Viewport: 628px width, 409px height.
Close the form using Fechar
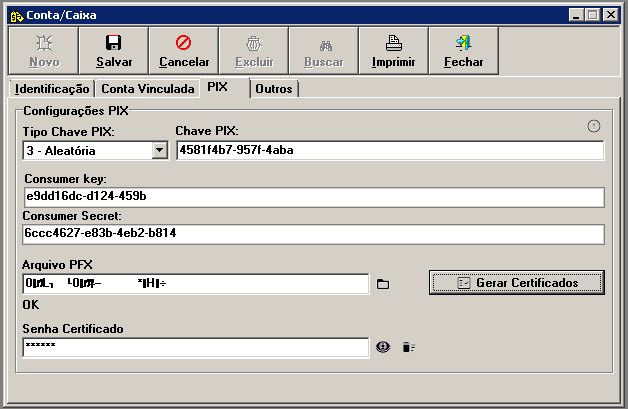coord(464,51)
